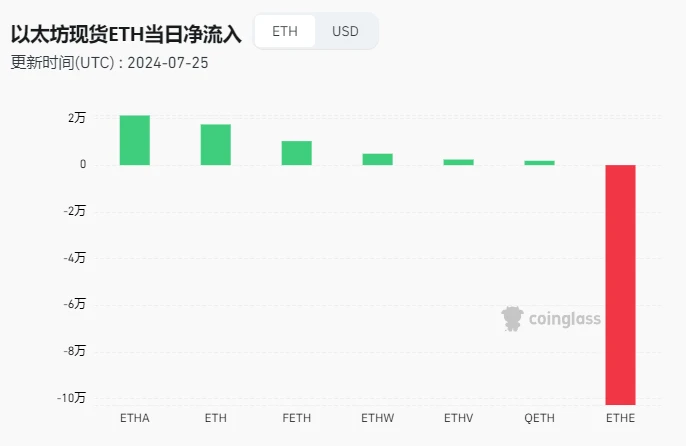The width and height of the screenshot is (686, 446).
Task: Click the ETHA x-axis label
Action: tap(135, 417)
